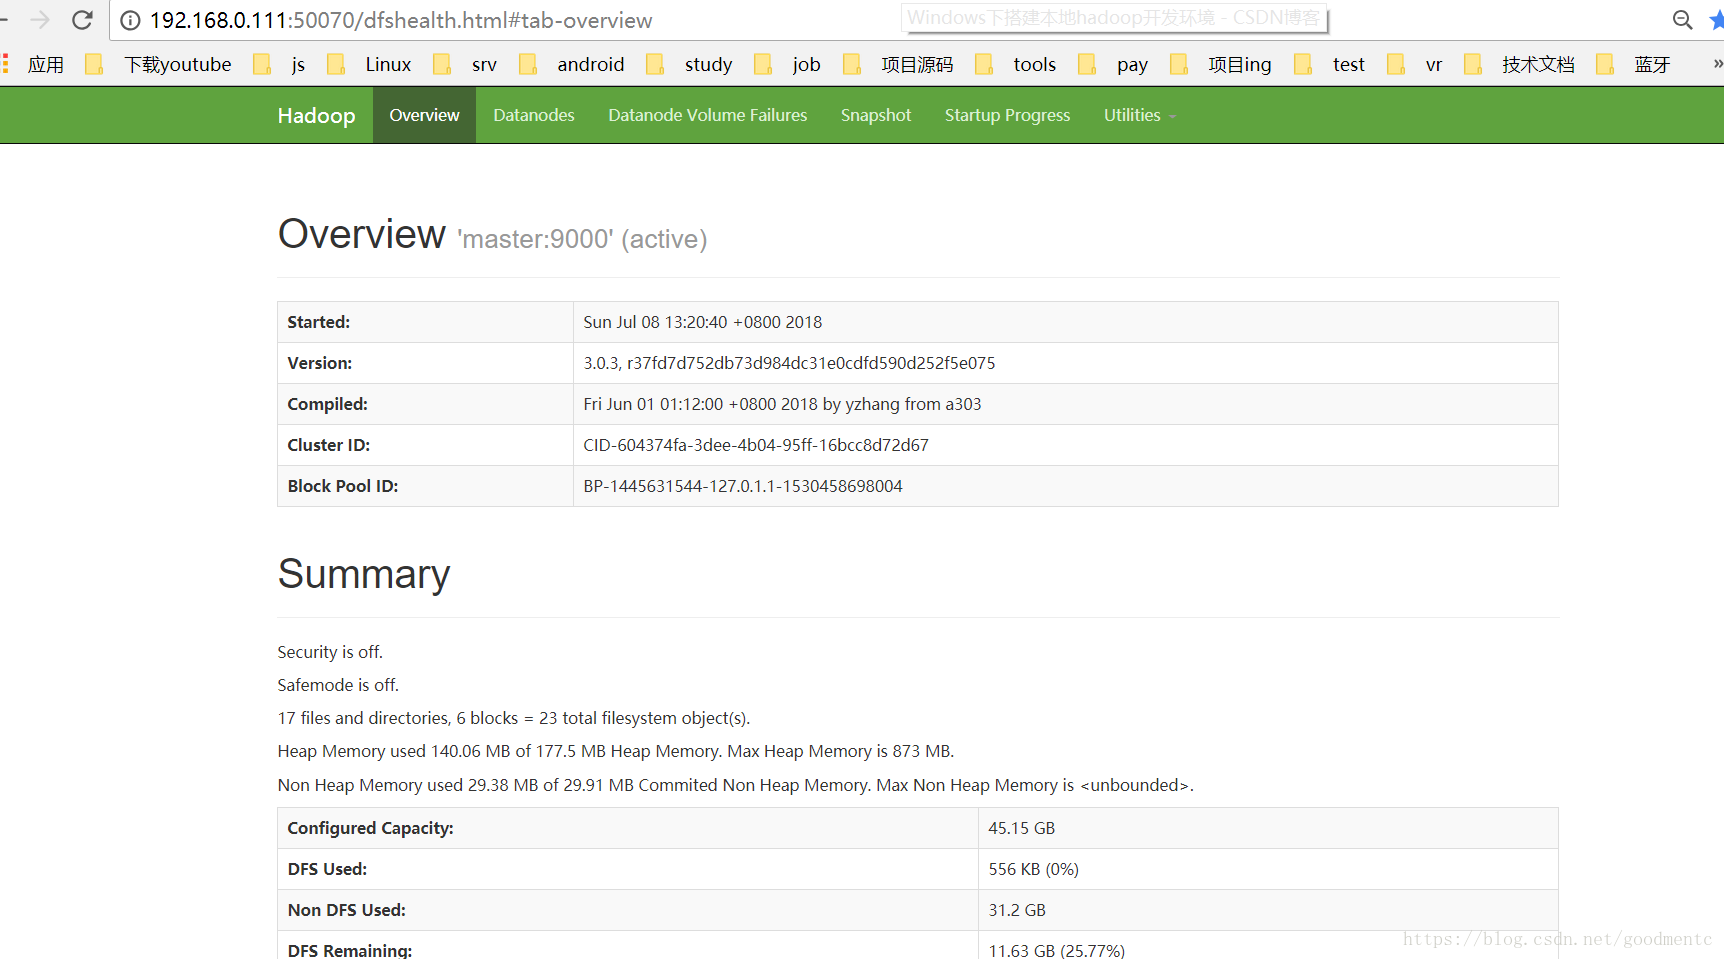Click the 'Non Heap Memory used 29.38 MB' line
The image size is (1724, 959).
click(736, 785)
